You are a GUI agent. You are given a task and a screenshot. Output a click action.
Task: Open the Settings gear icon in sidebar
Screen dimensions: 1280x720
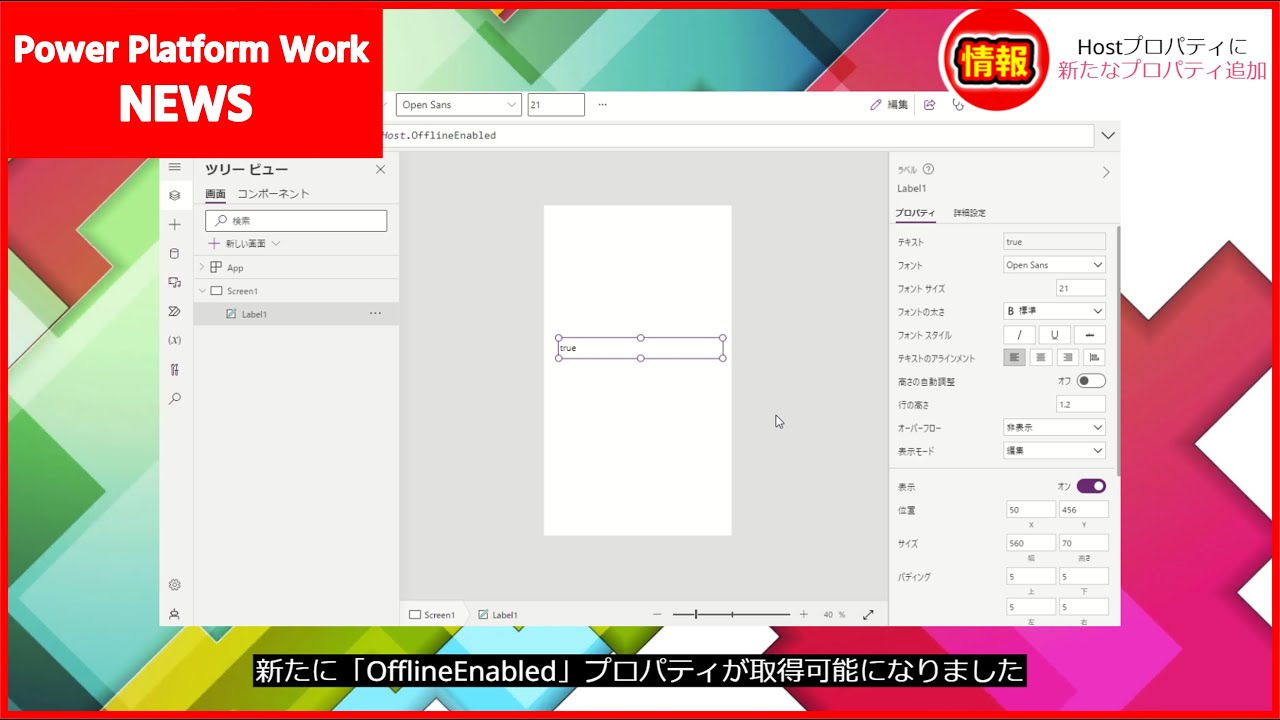(175, 585)
